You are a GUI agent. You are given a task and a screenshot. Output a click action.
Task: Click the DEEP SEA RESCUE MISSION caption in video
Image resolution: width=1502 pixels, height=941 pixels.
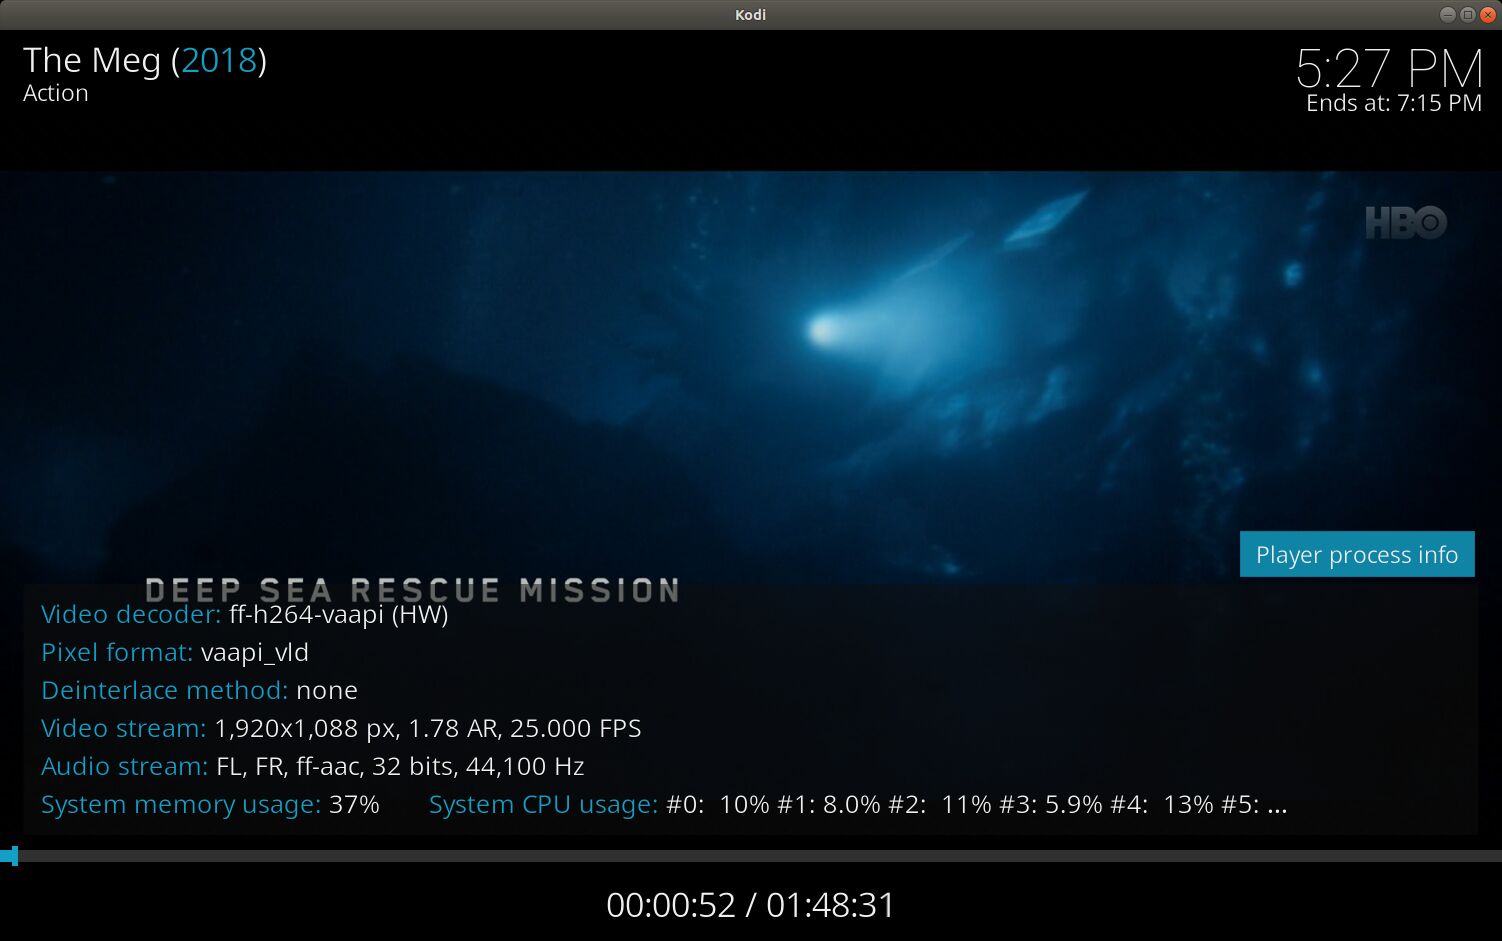(412, 590)
